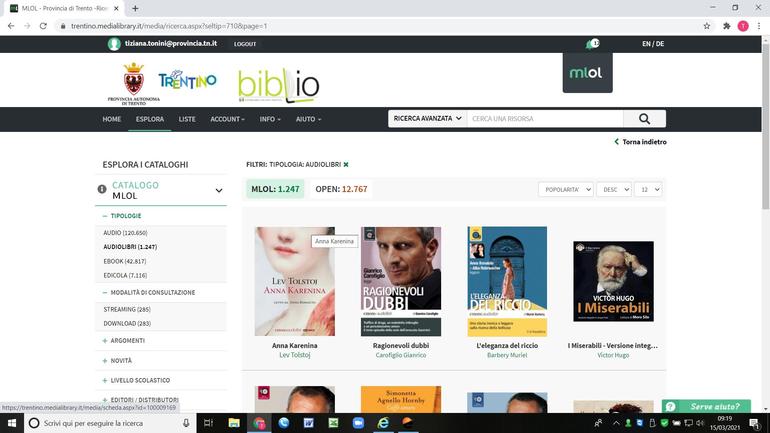Viewport: 770px width, 433px height.
Task: Click the user avatar icon
Action: pos(114,44)
